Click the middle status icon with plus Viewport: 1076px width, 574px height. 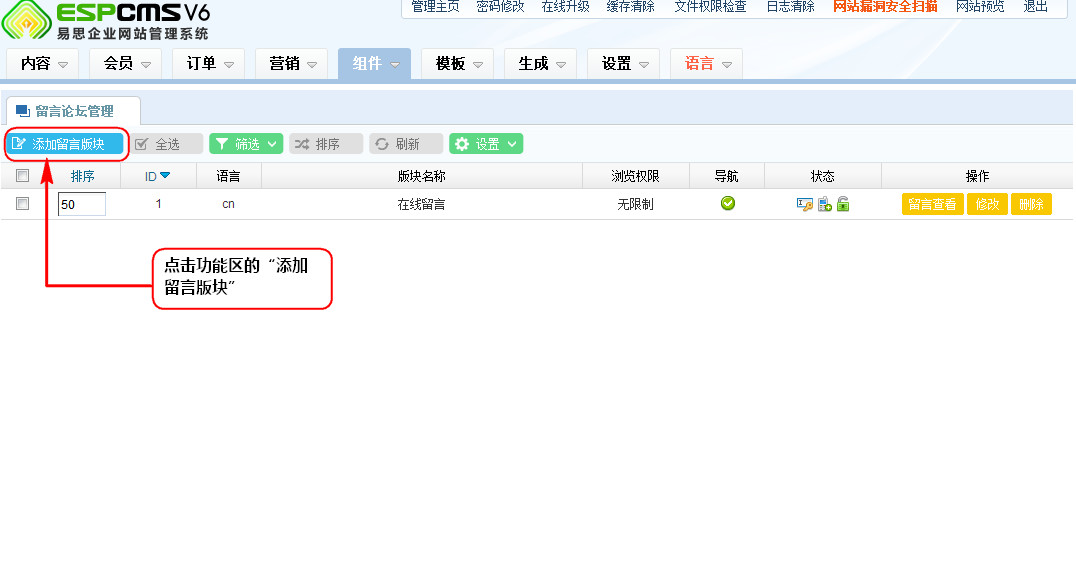tap(824, 204)
